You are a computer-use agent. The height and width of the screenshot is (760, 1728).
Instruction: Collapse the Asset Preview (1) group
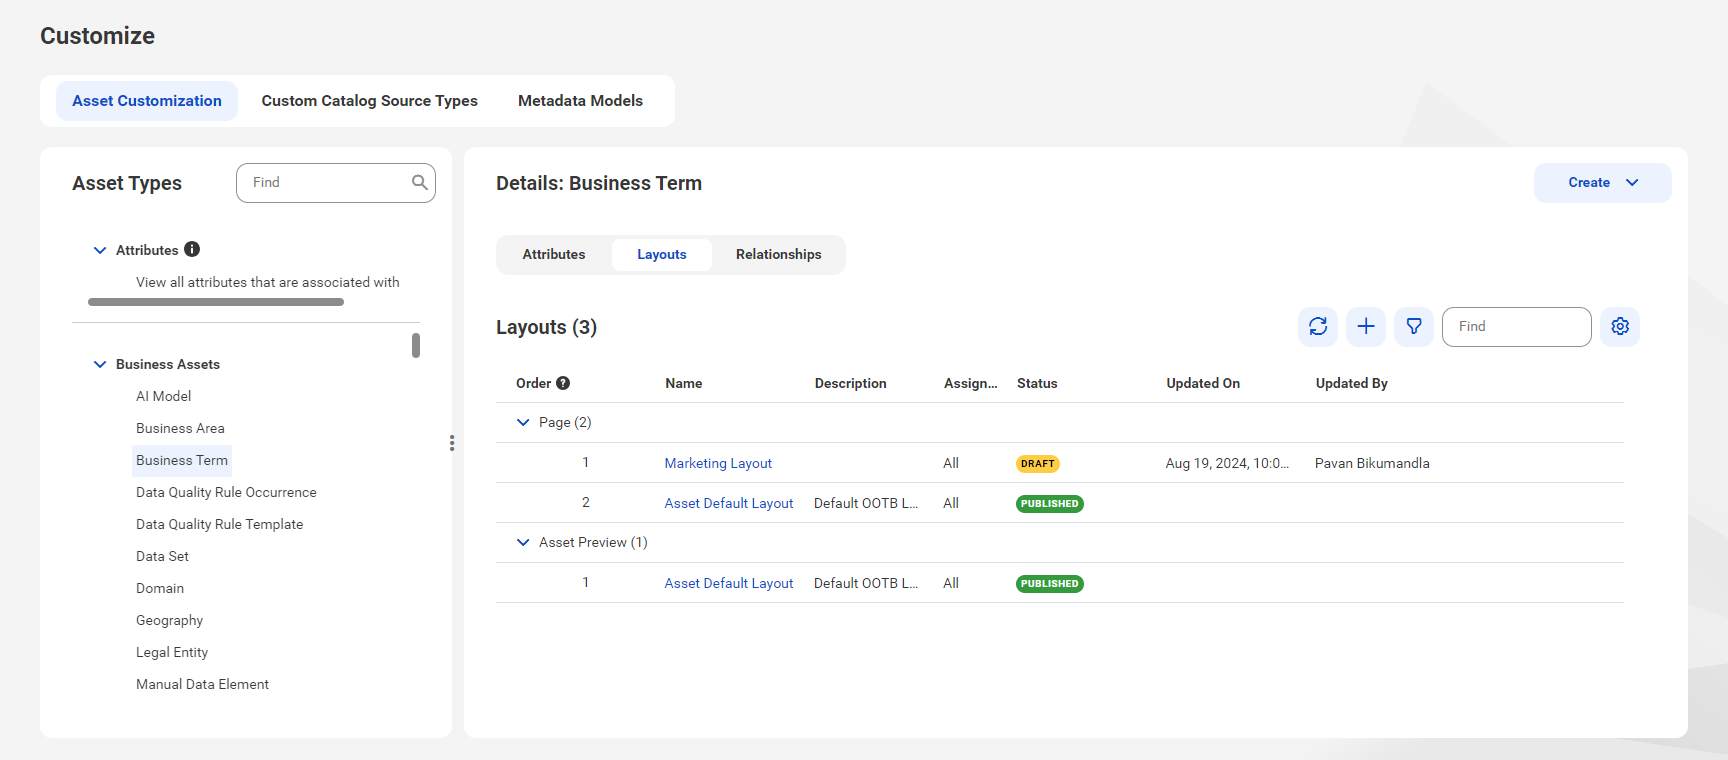pos(523,542)
